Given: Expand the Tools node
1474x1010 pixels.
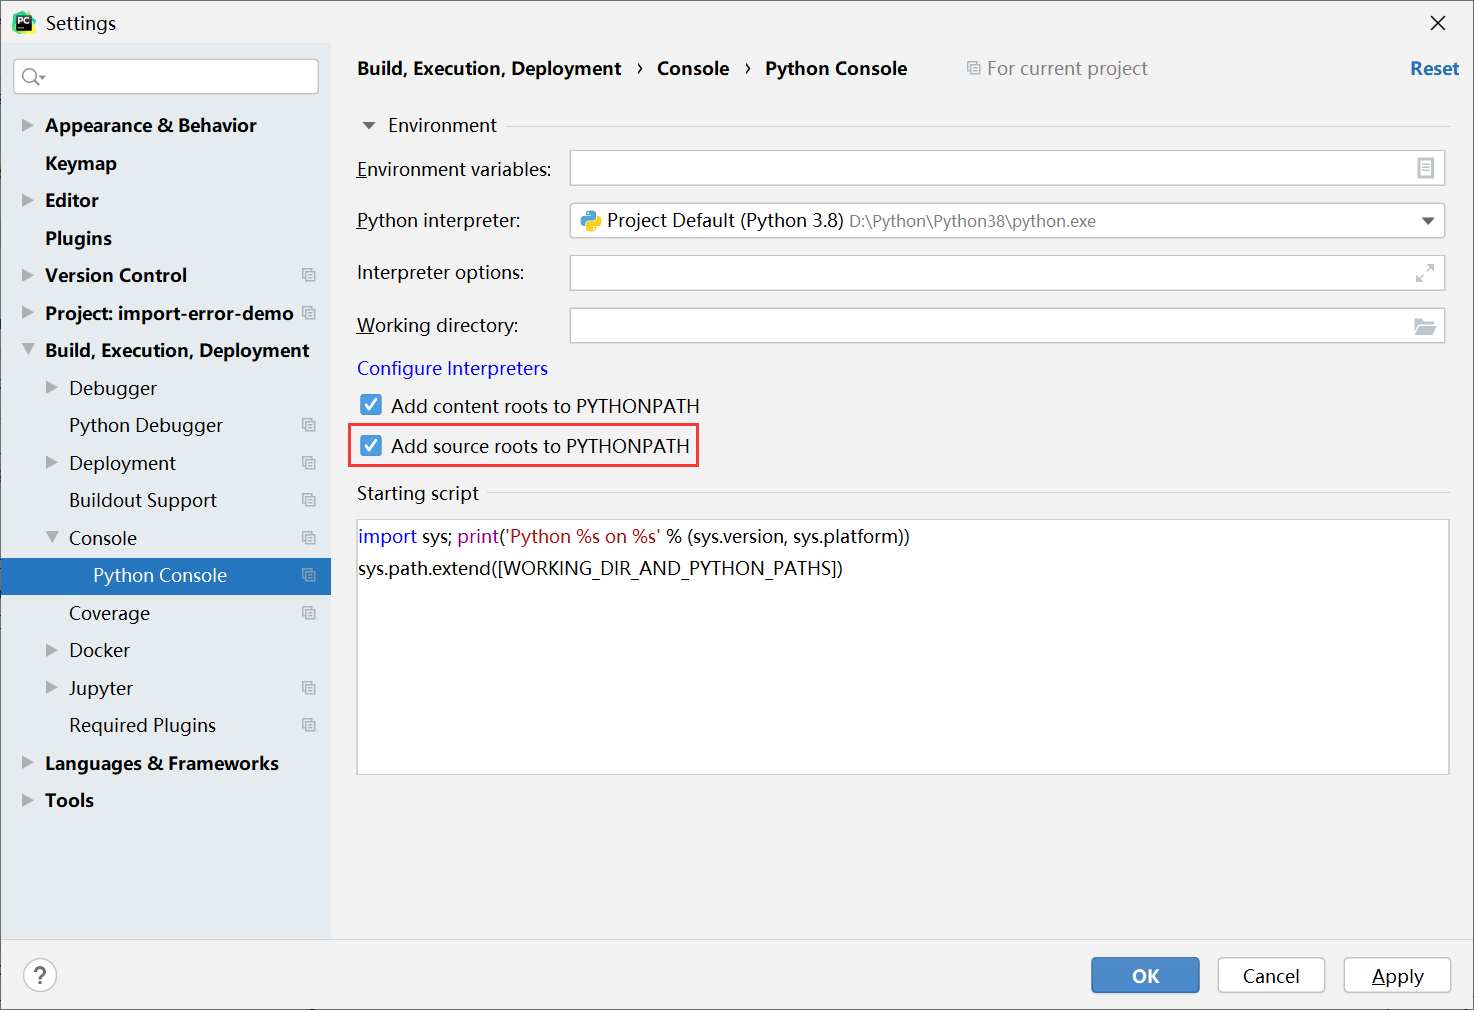Looking at the screenshot, I should click(28, 800).
